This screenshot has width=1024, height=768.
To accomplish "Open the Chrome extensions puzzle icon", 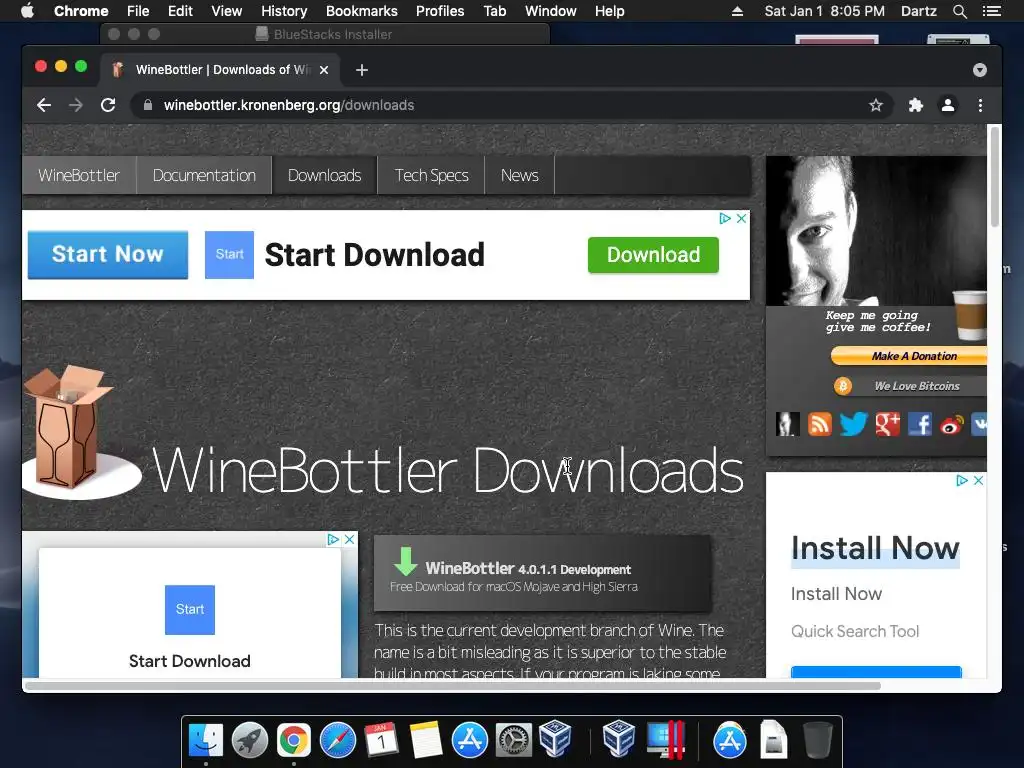I will 916,105.
